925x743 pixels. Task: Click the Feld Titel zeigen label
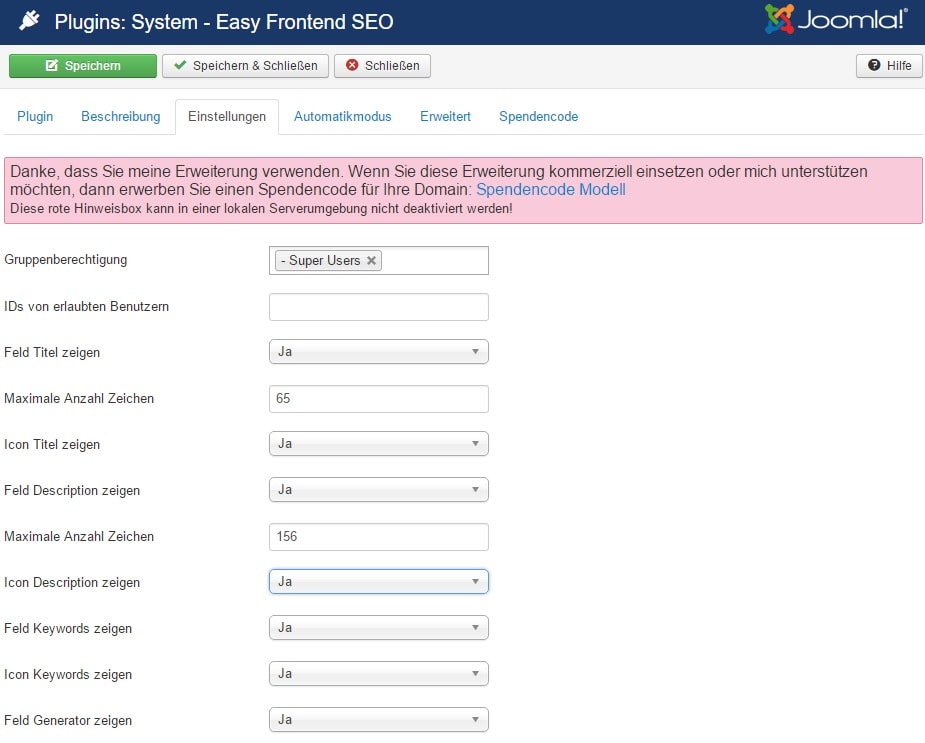coord(52,352)
